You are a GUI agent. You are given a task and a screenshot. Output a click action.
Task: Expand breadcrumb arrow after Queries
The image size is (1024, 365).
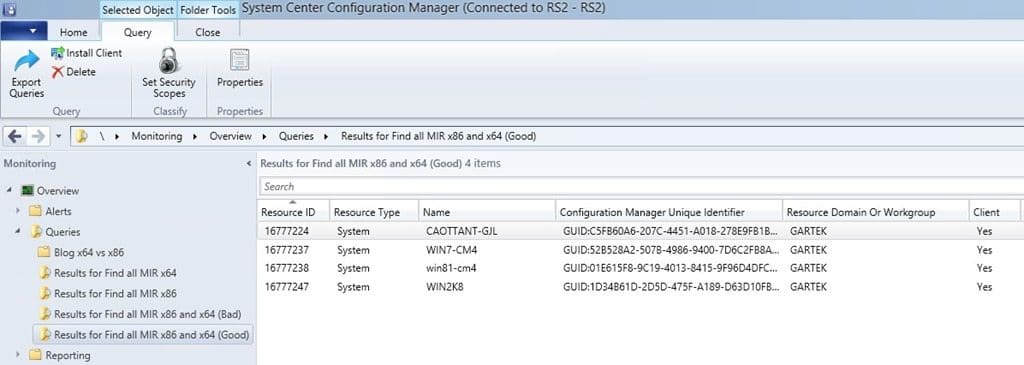[327, 137]
